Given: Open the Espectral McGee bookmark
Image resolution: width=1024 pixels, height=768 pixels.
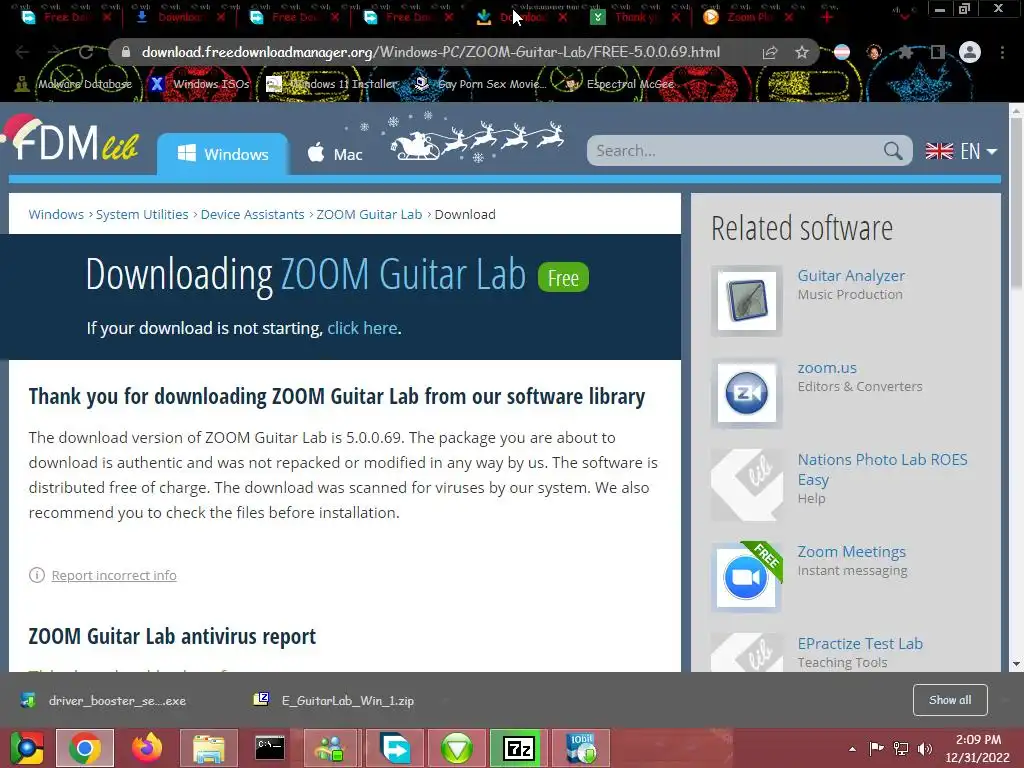Looking at the screenshot, I should pyautogui.click(x=618, y=84).
